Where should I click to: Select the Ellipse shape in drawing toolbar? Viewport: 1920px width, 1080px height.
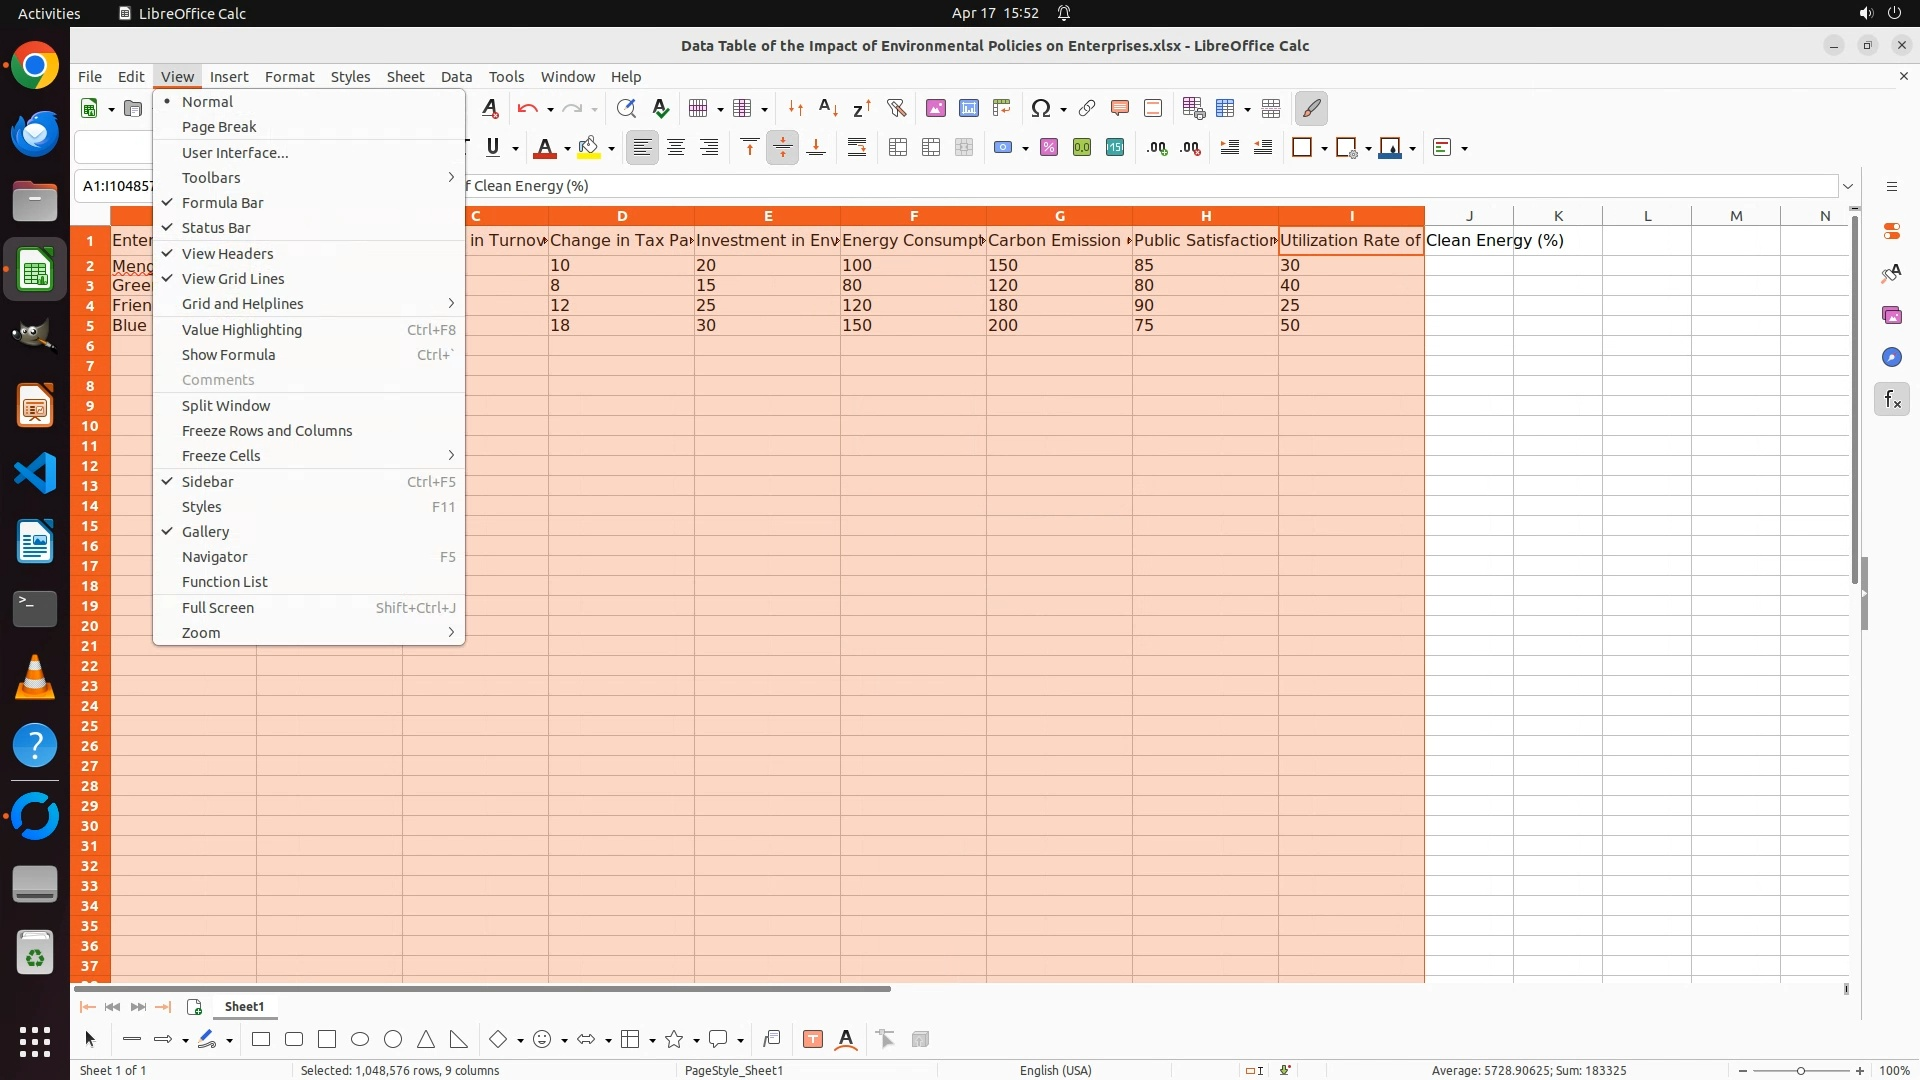(x=360, y=1040)
